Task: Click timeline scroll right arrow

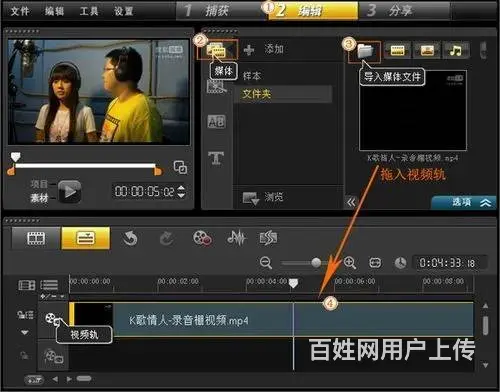Action: coord(69,379)
